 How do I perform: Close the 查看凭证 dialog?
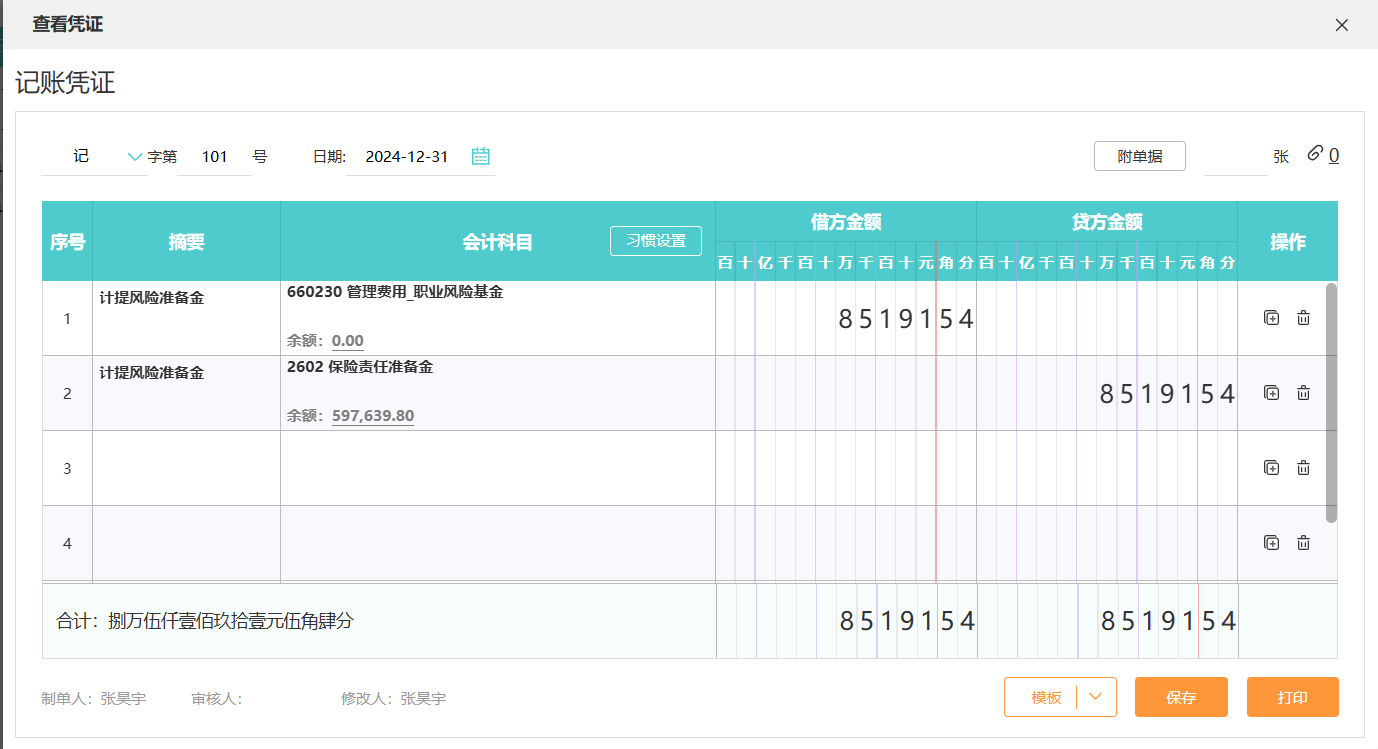(x=1342, y=25)
